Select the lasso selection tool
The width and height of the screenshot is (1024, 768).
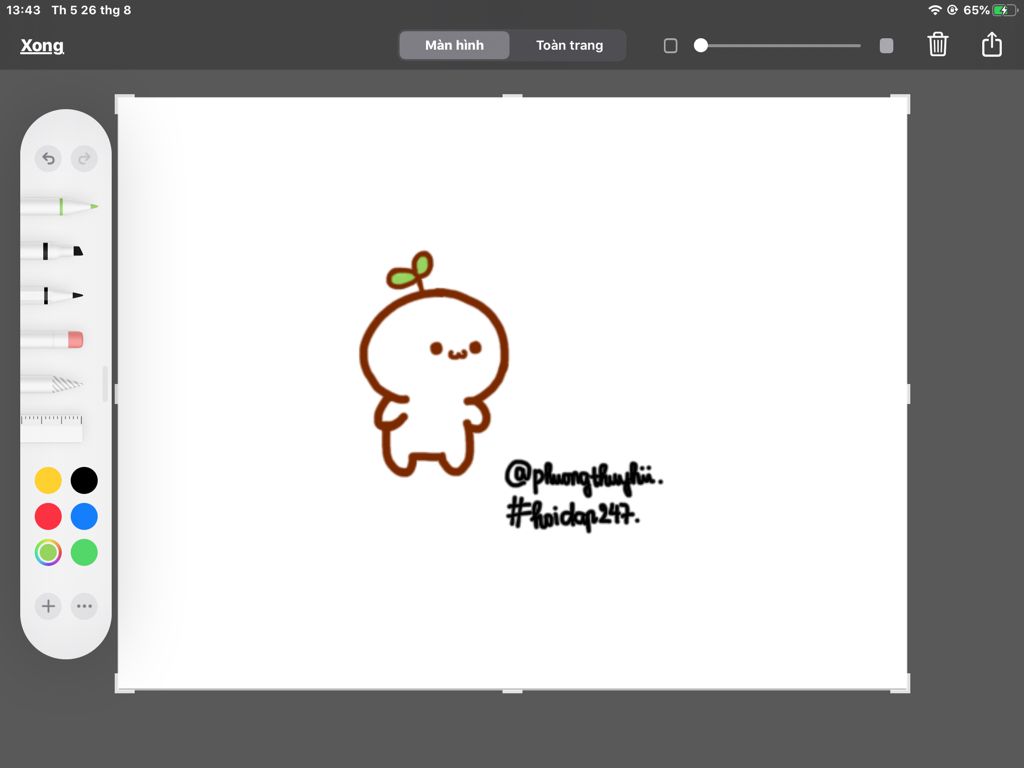click(52, 383)
